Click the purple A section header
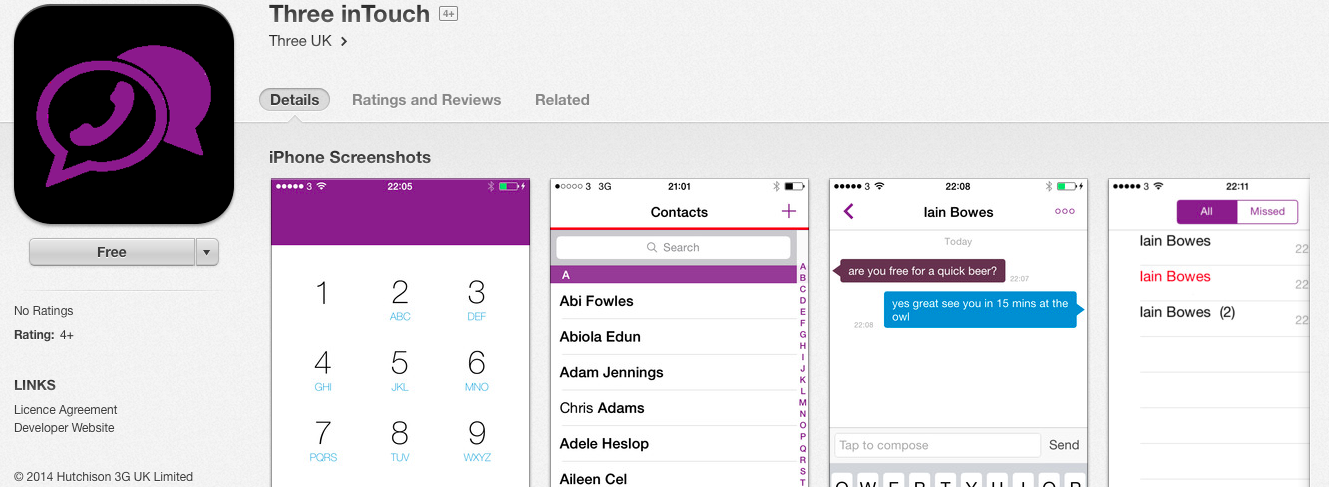 (673, 274)
